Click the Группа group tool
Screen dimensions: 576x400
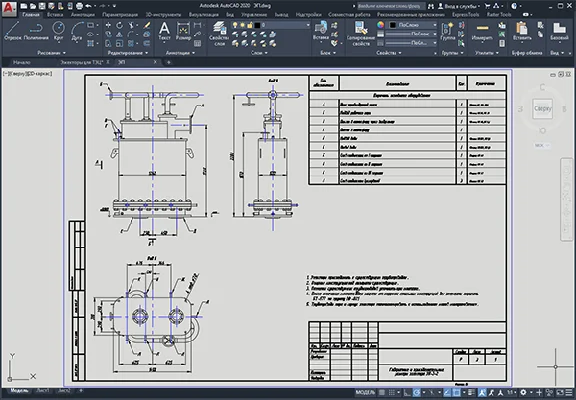(447, 31)
